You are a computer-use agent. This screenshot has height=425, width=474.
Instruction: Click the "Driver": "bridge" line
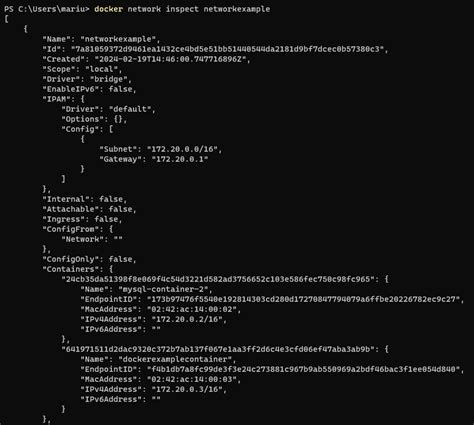[87, 79]
